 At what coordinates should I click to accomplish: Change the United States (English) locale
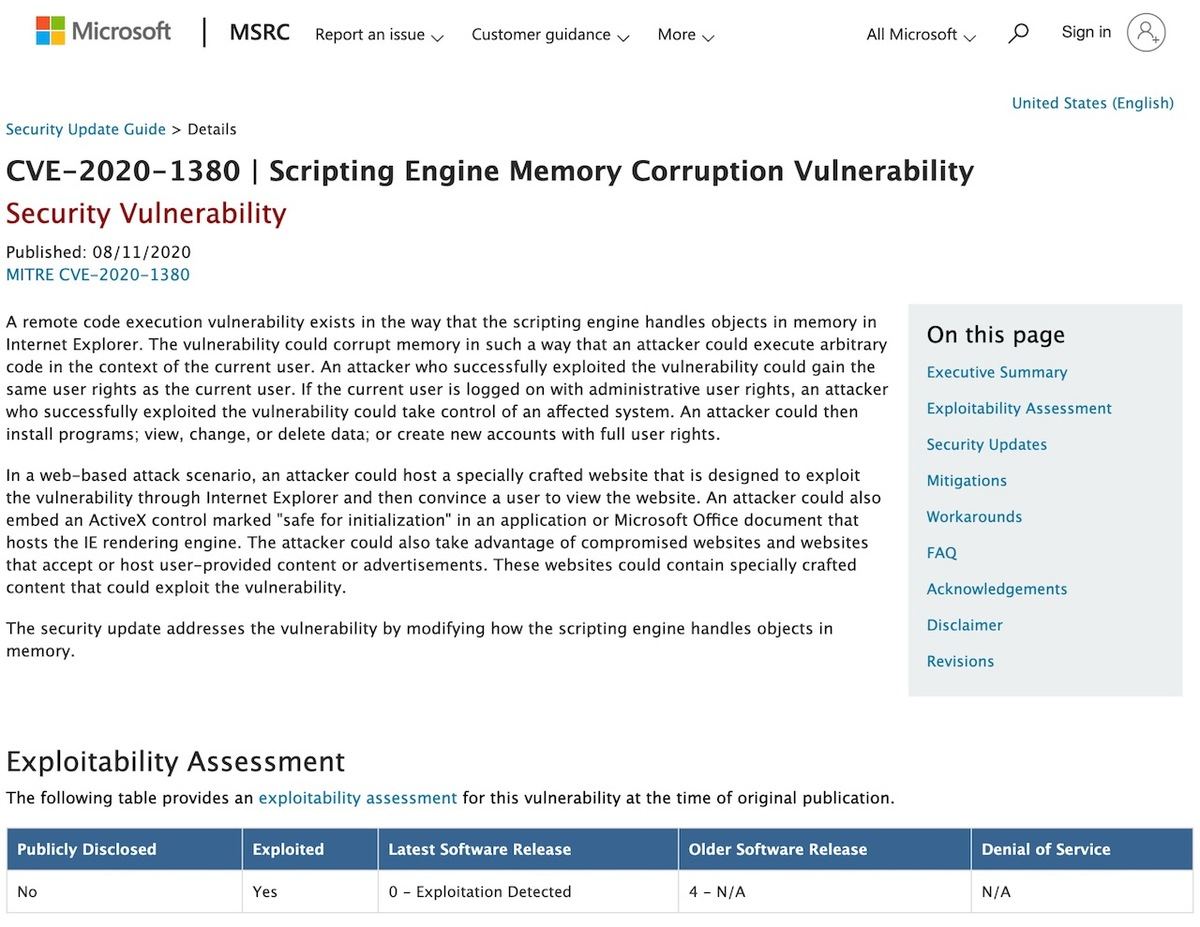pyautogui.click(x=1092, y=103)
